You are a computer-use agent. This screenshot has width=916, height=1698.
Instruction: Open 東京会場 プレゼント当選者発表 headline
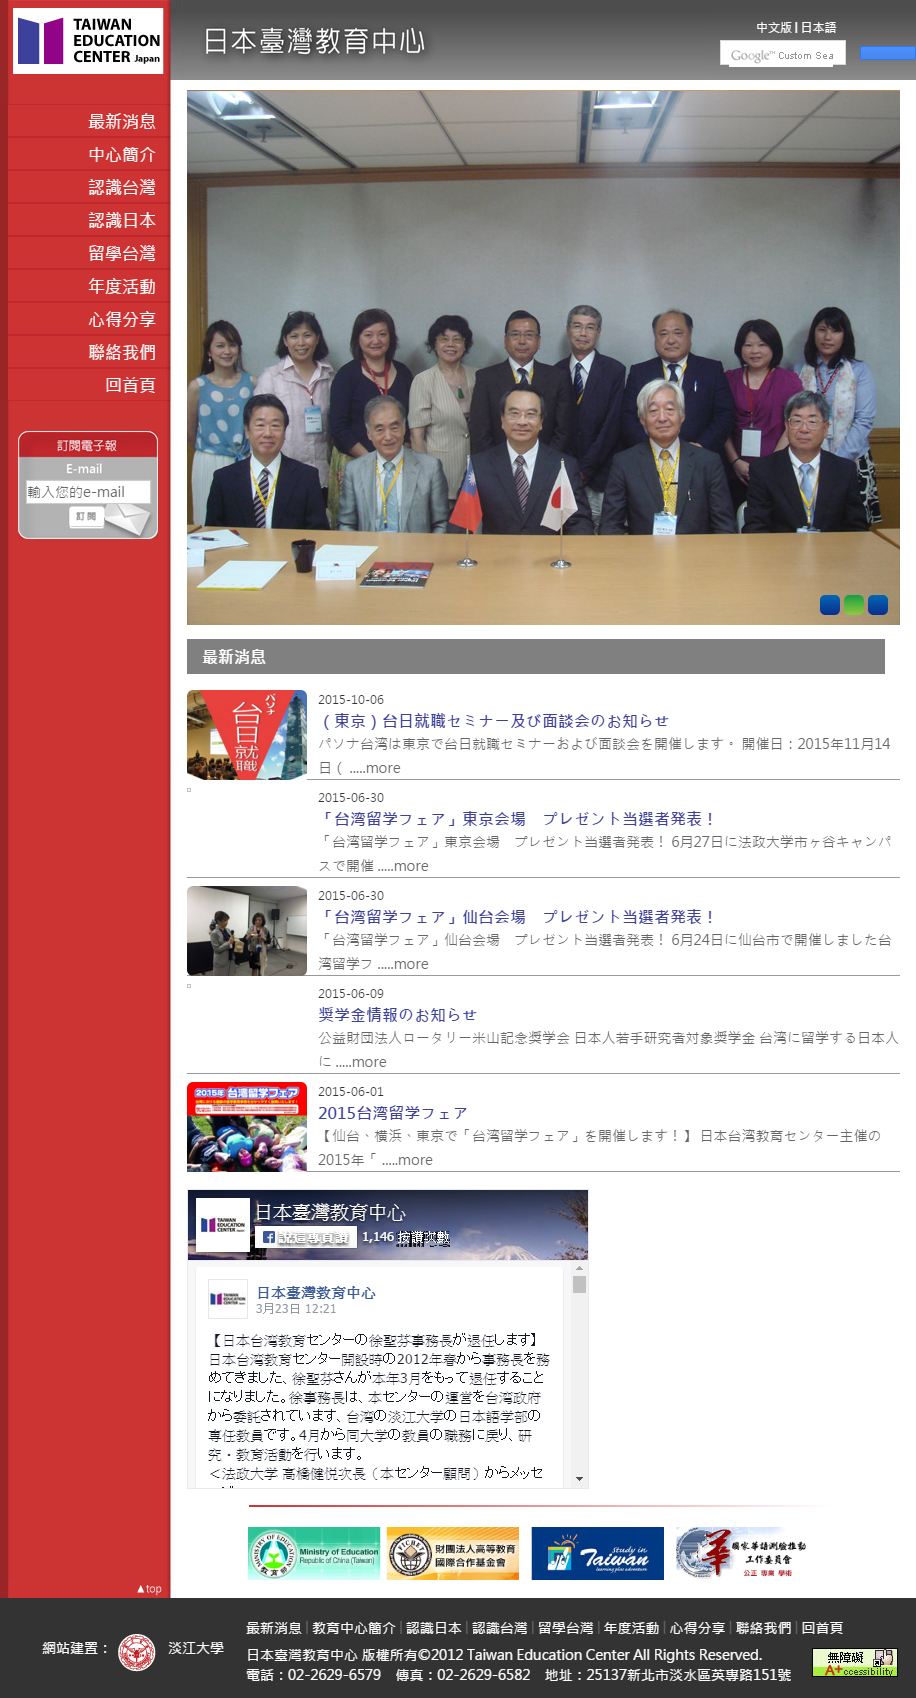coord(518,819)
